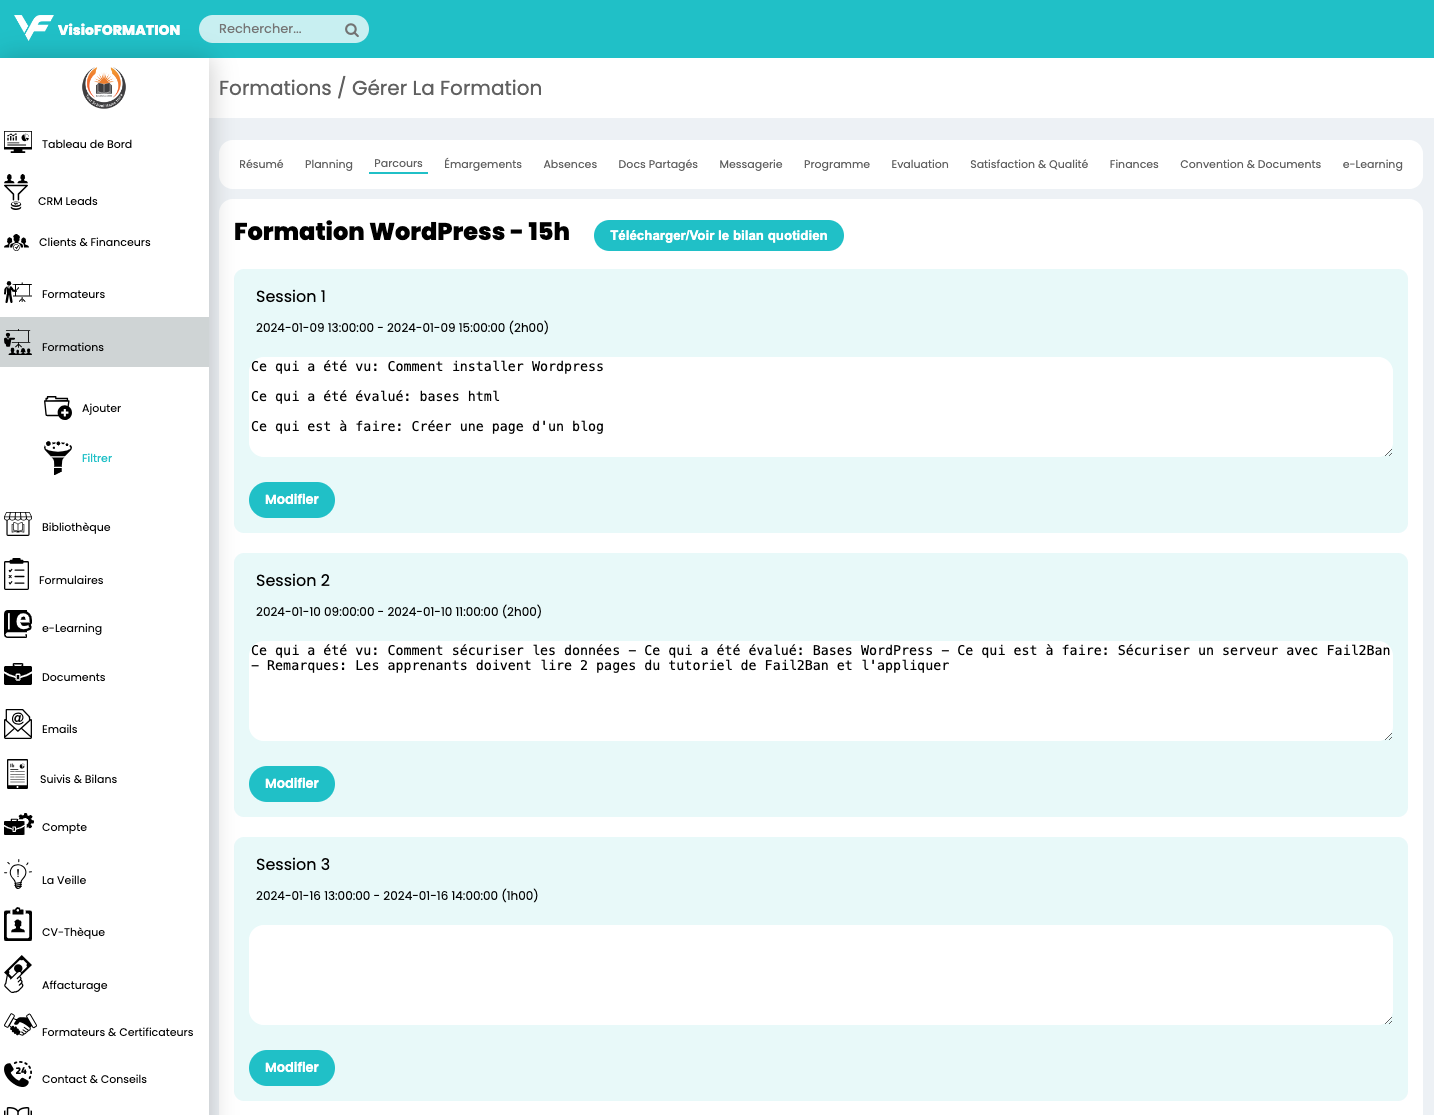
Task: Go to the Émargements tab
Action: click(x=483, y=164)
